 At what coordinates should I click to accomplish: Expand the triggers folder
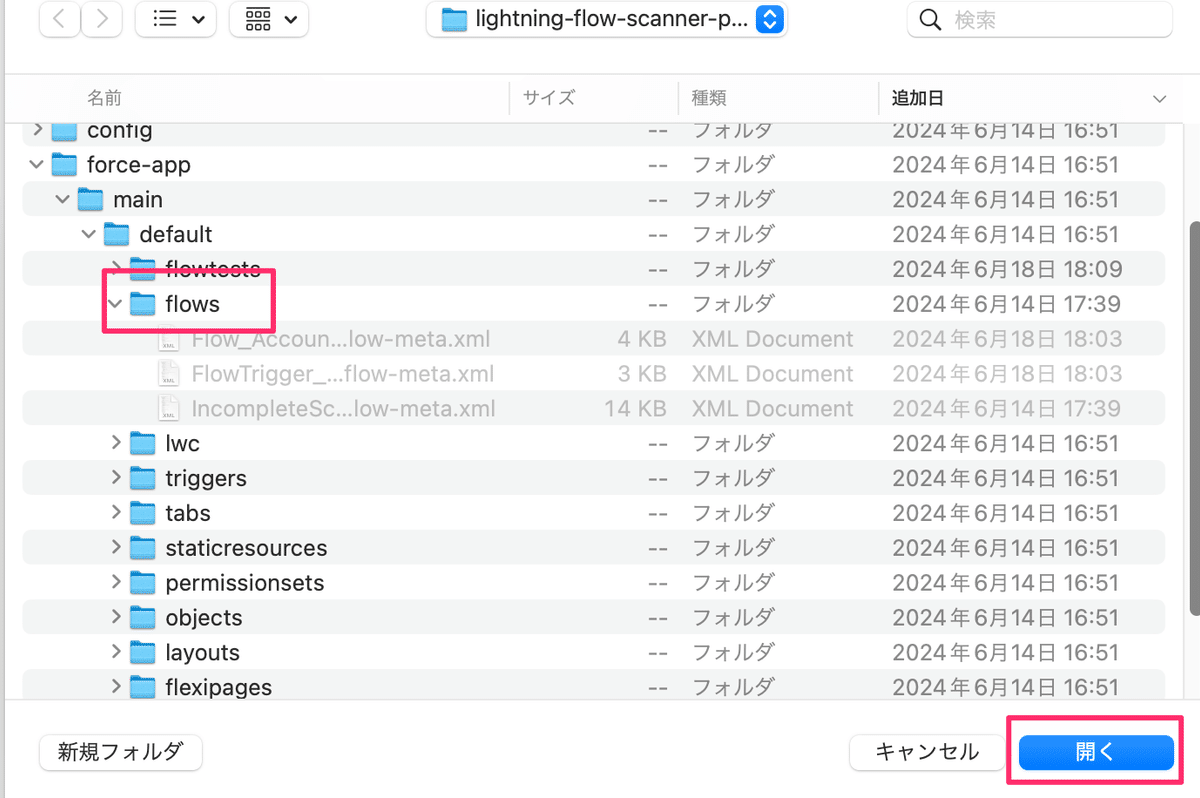point(115,477)
